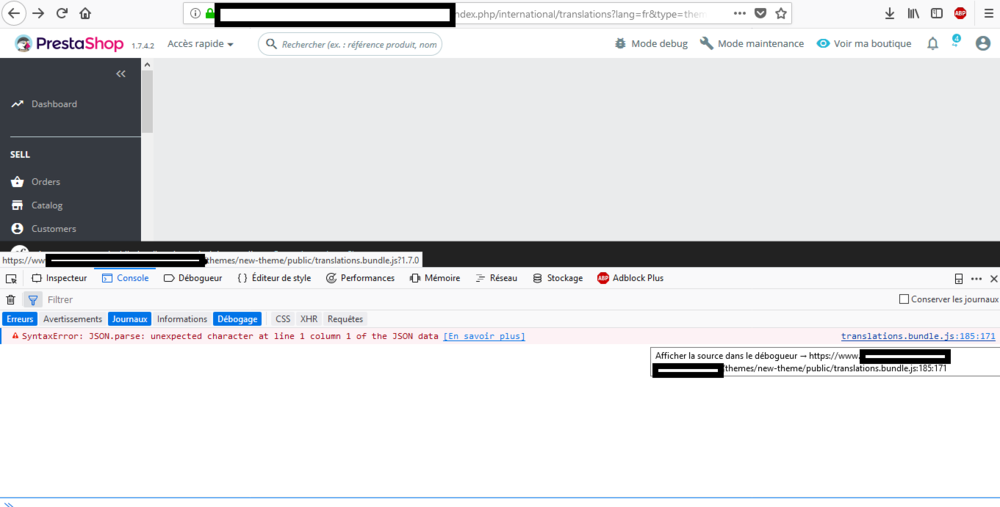Close the developer tools panel

pyautogui.click(x=994, y=279)
